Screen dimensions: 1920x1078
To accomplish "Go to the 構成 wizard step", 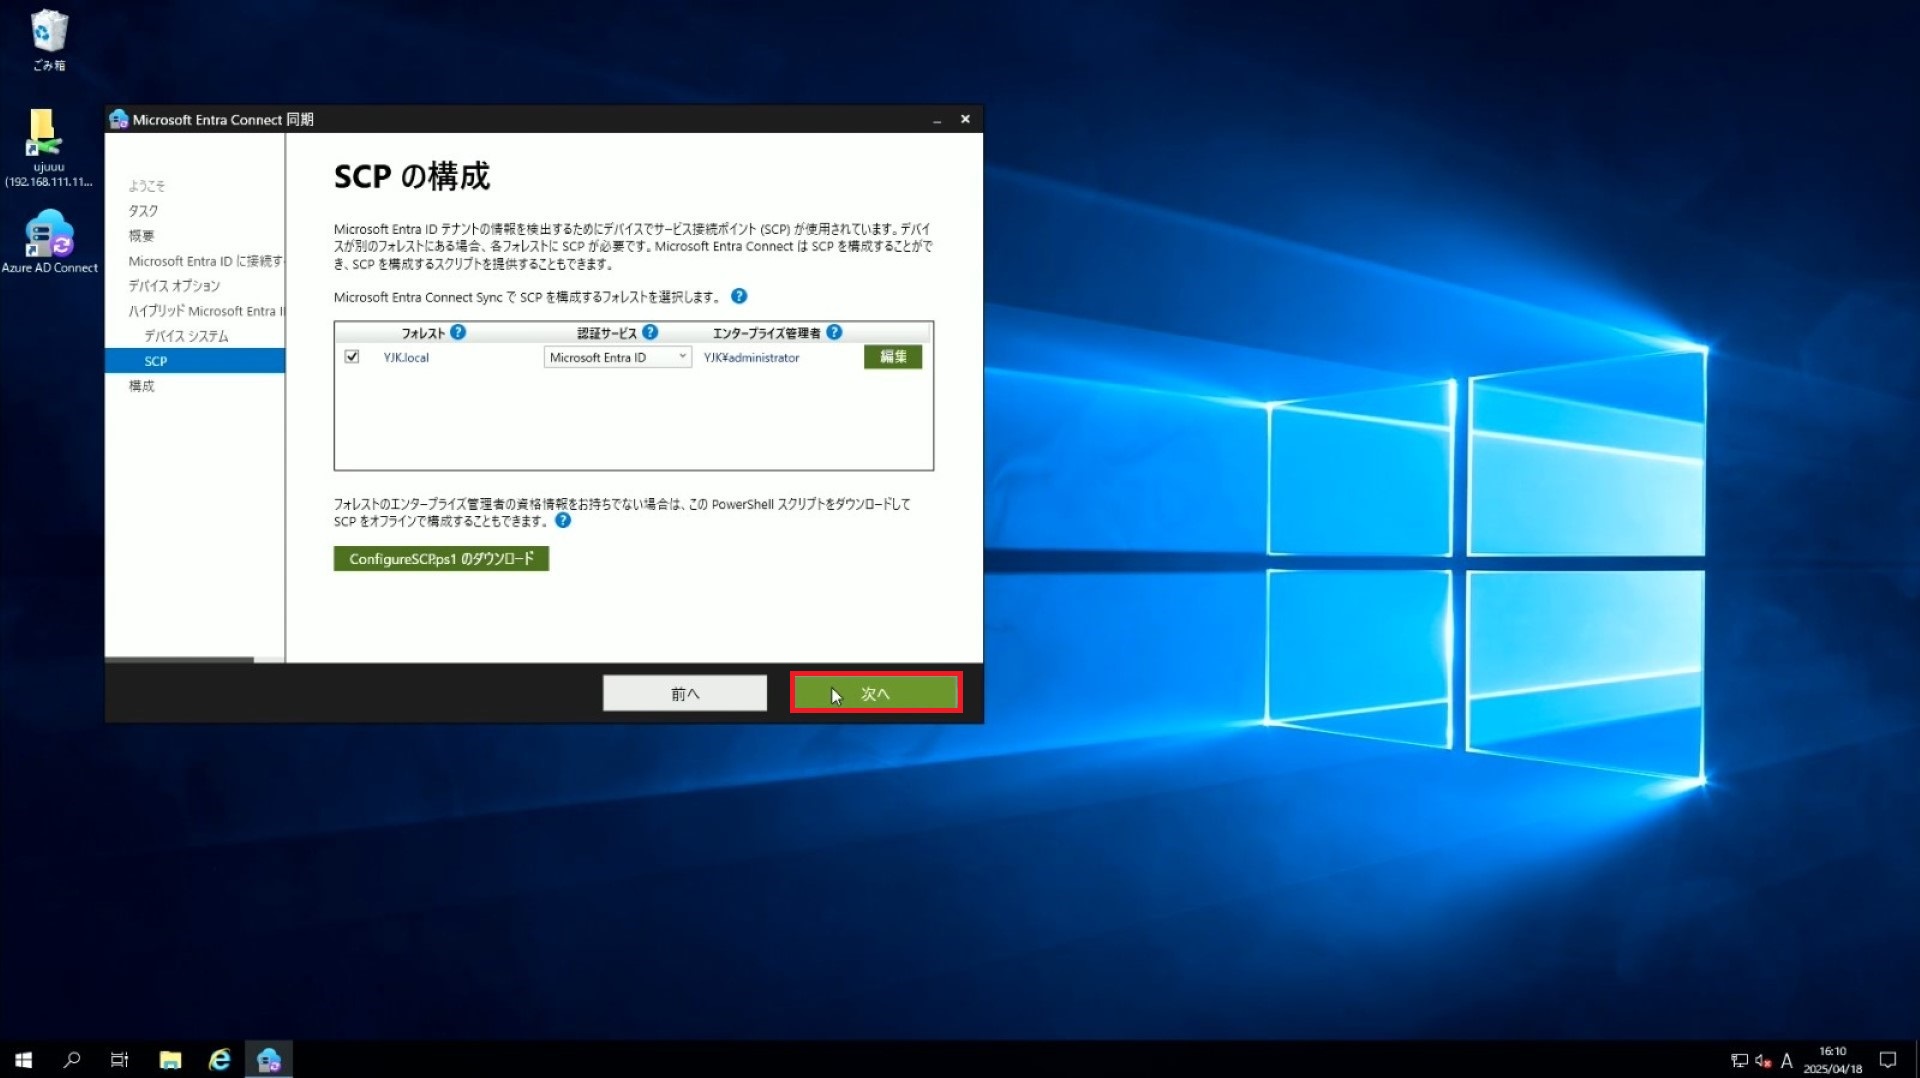I will click(141, 386).
